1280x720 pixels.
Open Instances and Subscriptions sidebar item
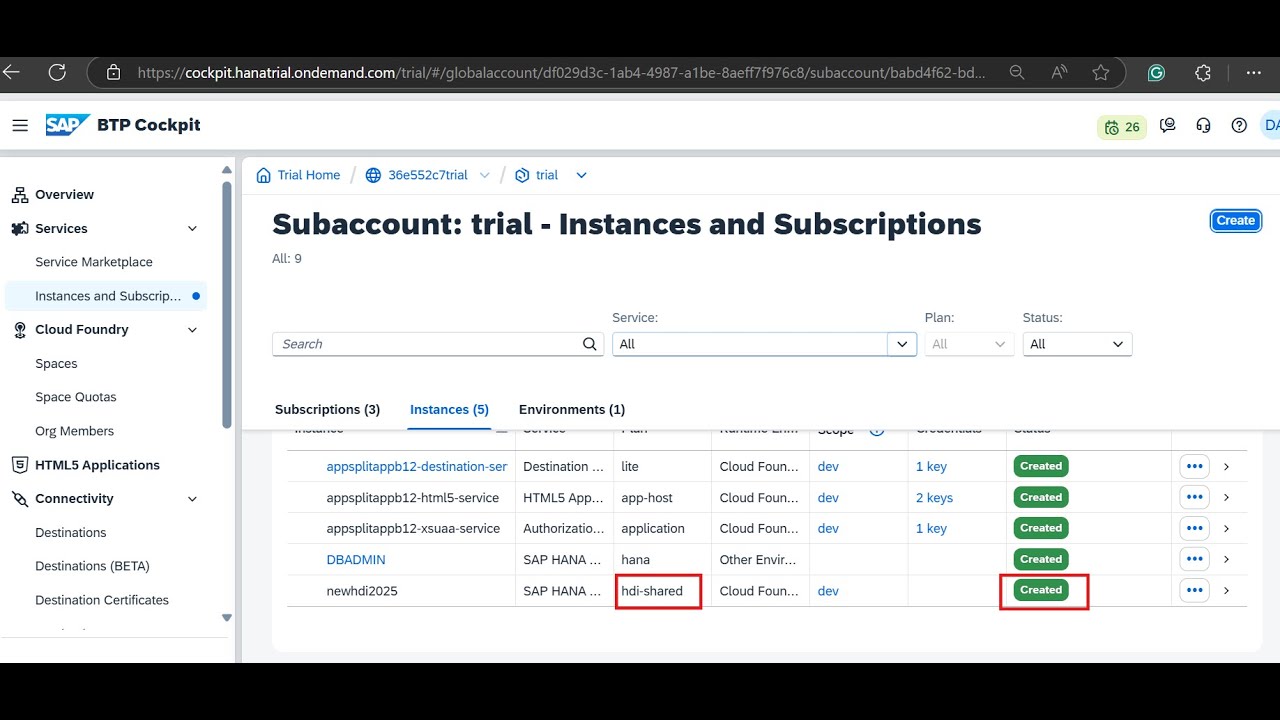click(106, 296)
